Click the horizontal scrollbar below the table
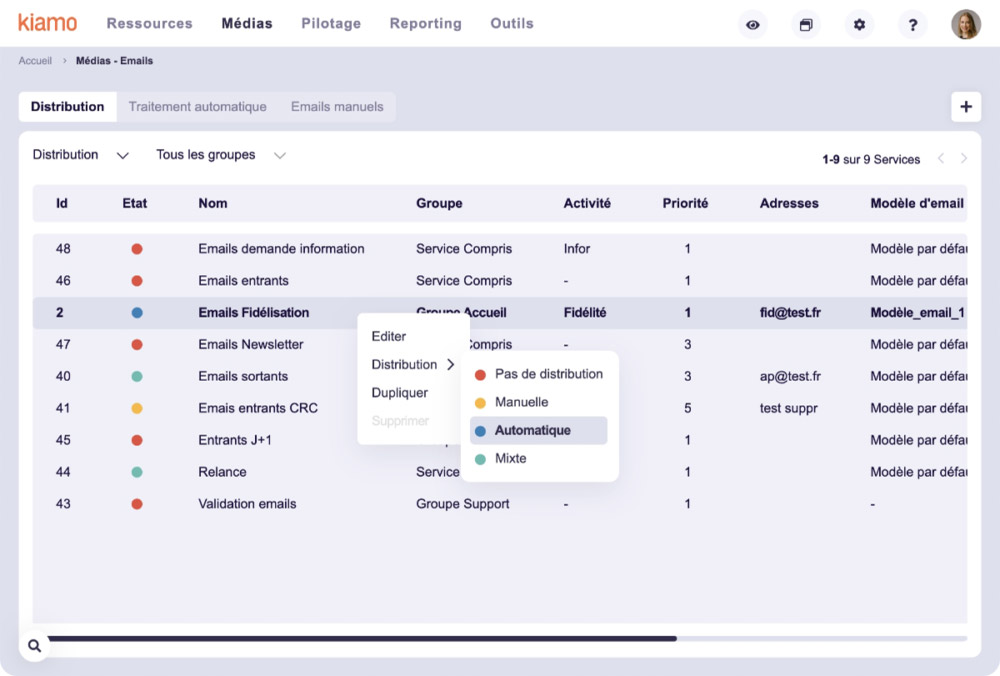The image size is (1000, 676). point(360,638)
